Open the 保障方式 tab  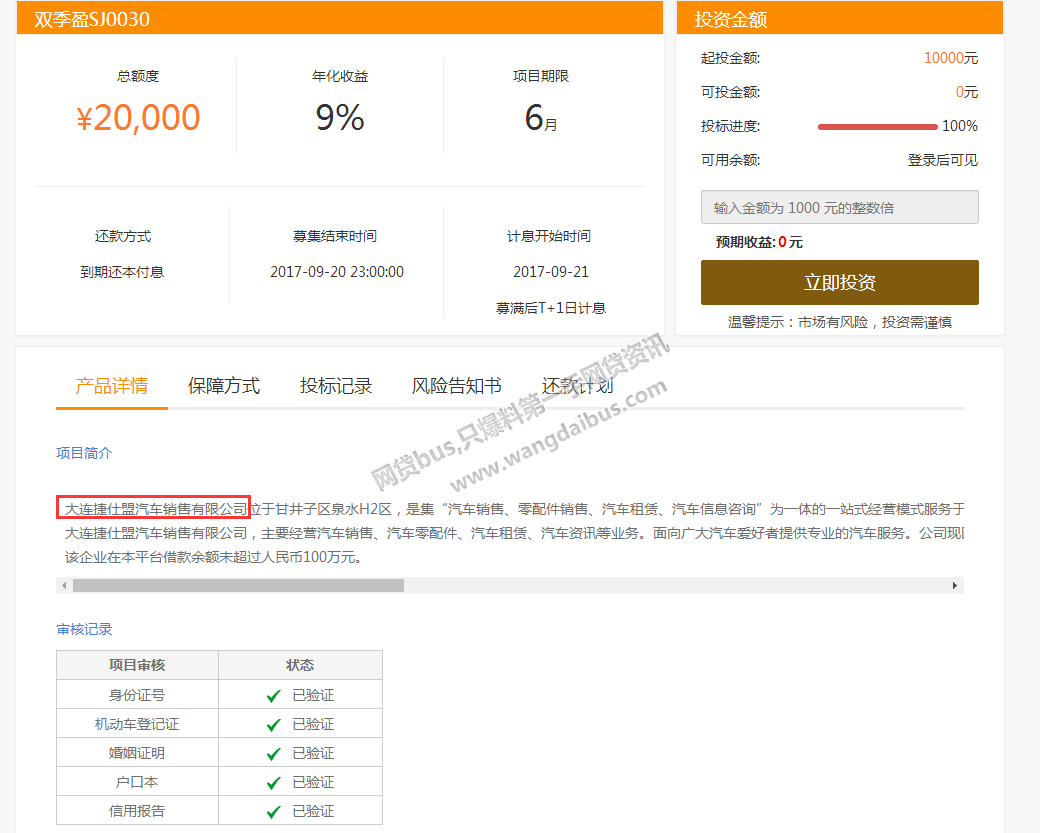[x=224, y=385]
